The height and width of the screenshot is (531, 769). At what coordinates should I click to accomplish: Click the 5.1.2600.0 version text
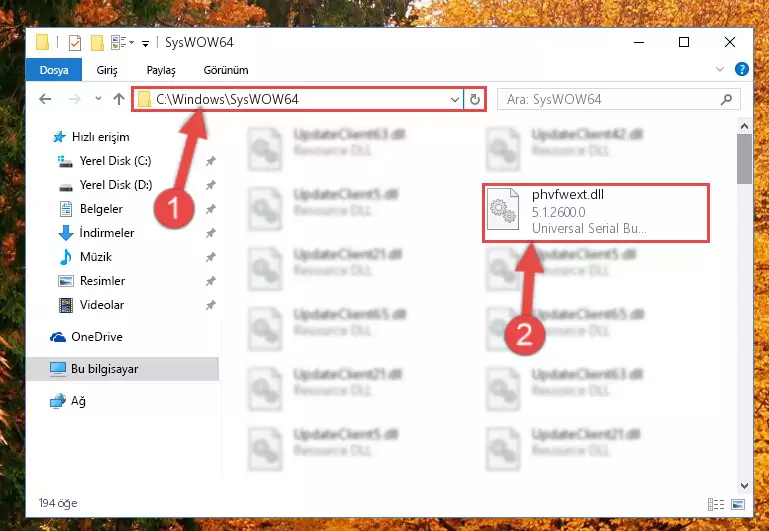[558, 212]
